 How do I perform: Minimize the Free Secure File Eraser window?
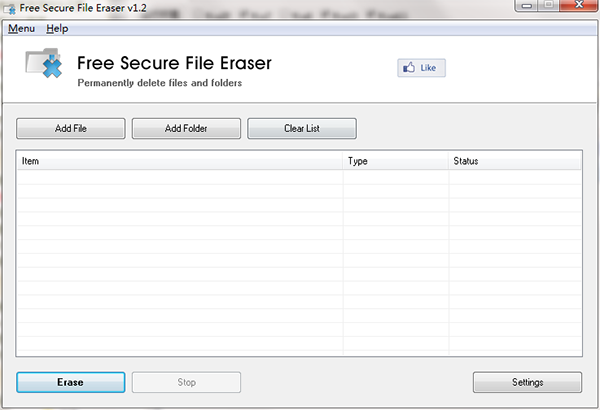526,7
